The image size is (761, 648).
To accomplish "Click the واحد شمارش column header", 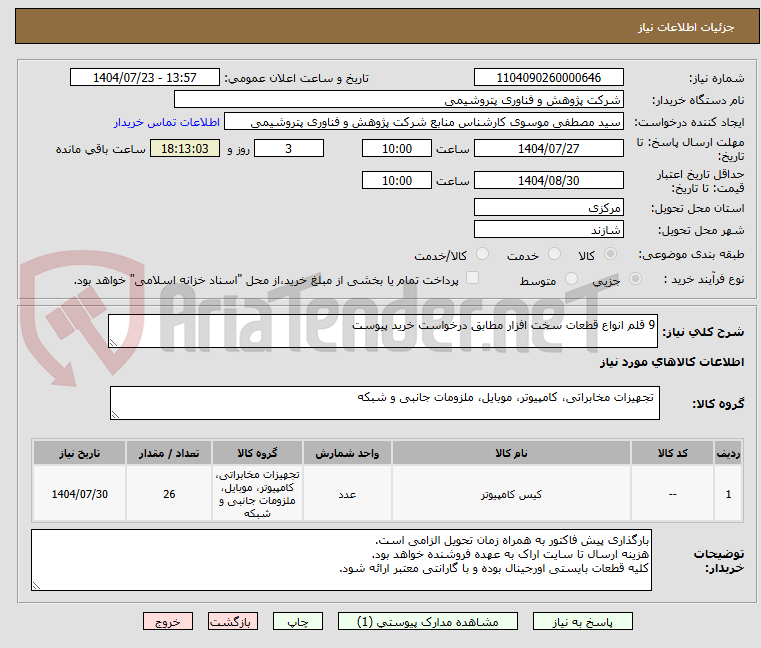I will (347, 453).
